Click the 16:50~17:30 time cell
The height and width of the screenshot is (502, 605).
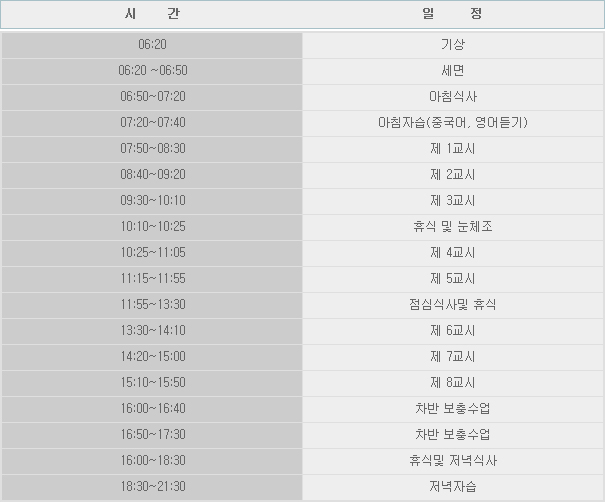tap(152, 435)
